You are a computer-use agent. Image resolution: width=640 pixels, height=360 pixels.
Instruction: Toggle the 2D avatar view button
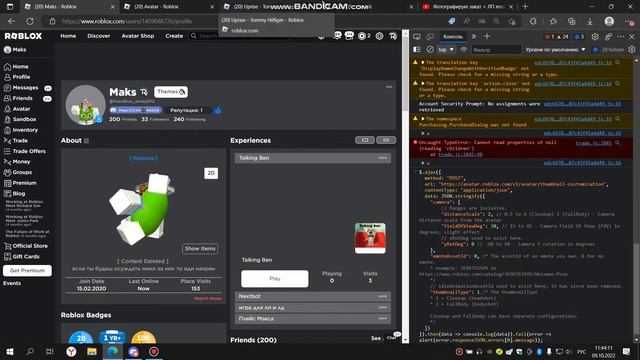pyautogui.click(x=211, y=173)
